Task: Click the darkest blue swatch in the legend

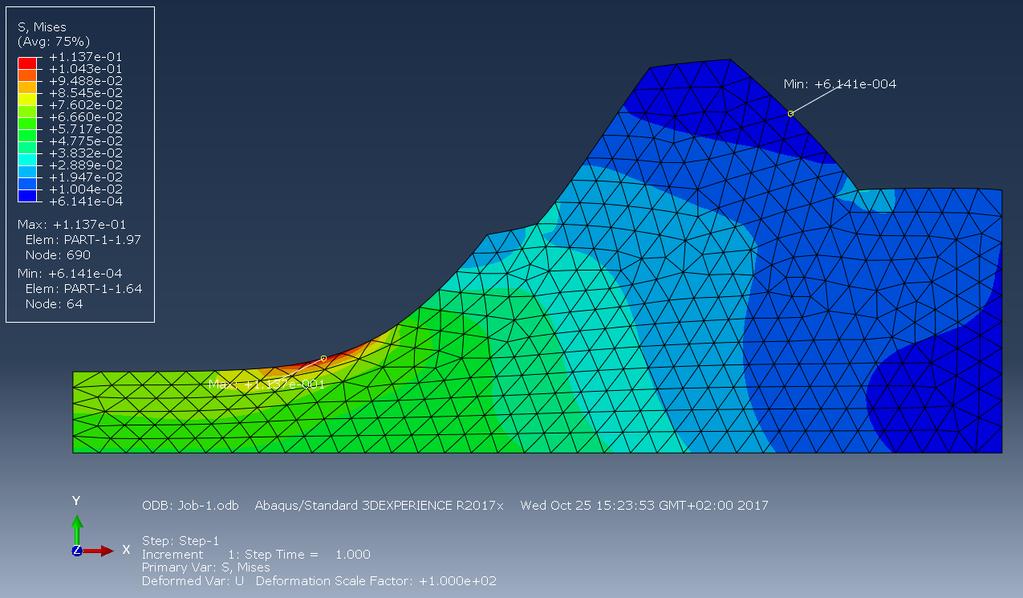Action: pyautogui.click(x=27, y=195)
